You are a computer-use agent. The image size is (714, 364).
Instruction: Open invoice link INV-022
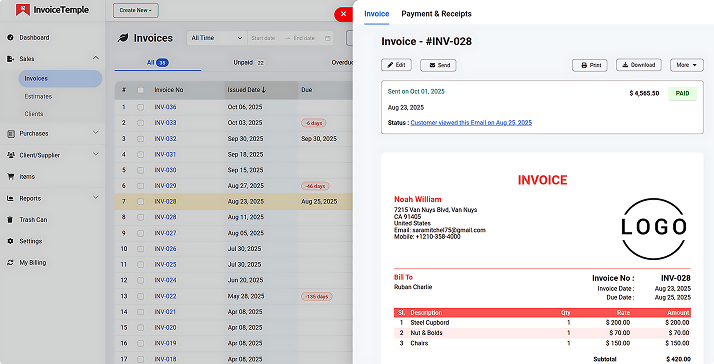pos(165,296)
